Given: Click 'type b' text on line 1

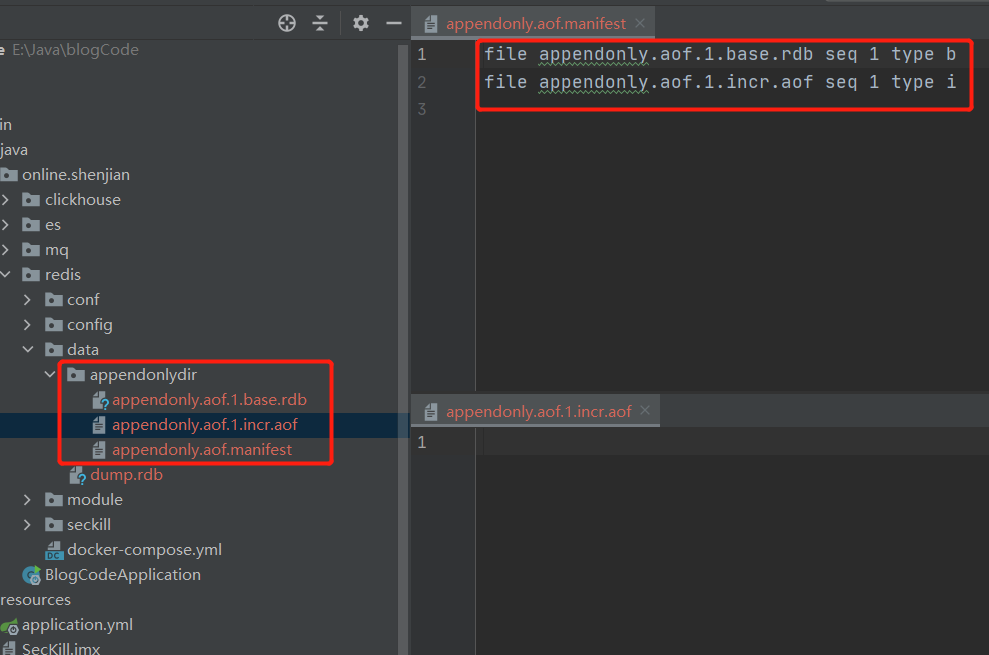Looking at the screenshot, I should (x=923, y=54).
